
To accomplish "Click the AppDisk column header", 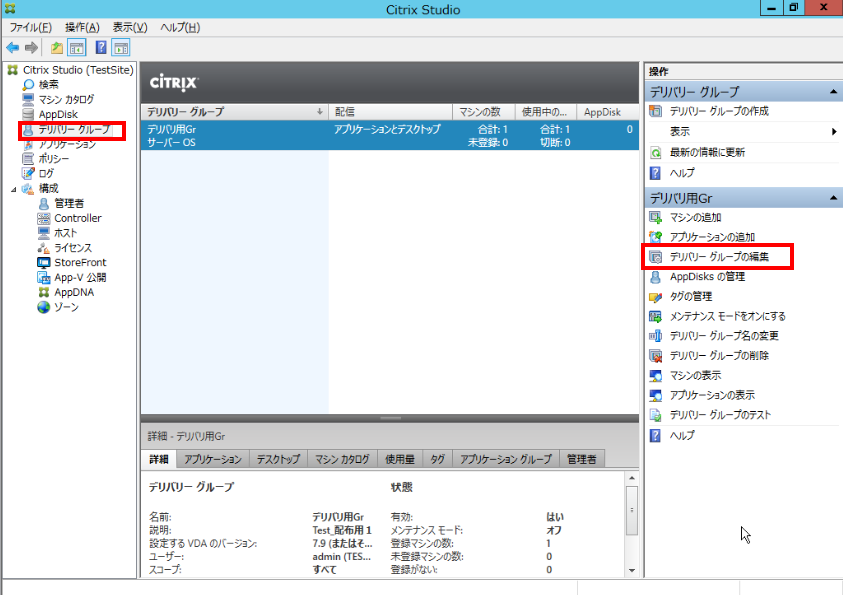I will 608,112.
